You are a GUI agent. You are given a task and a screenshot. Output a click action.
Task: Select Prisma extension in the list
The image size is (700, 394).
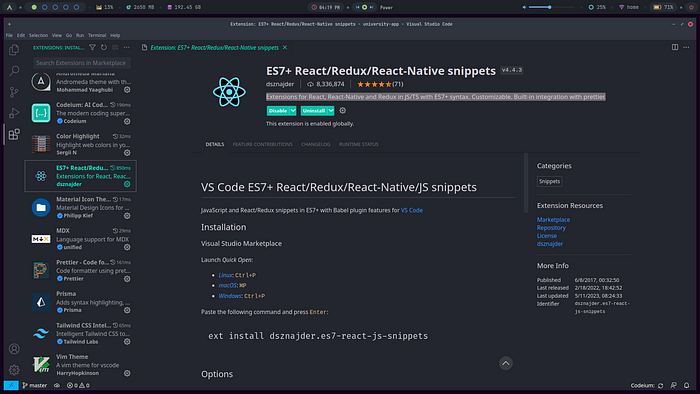tap(80, 302)
